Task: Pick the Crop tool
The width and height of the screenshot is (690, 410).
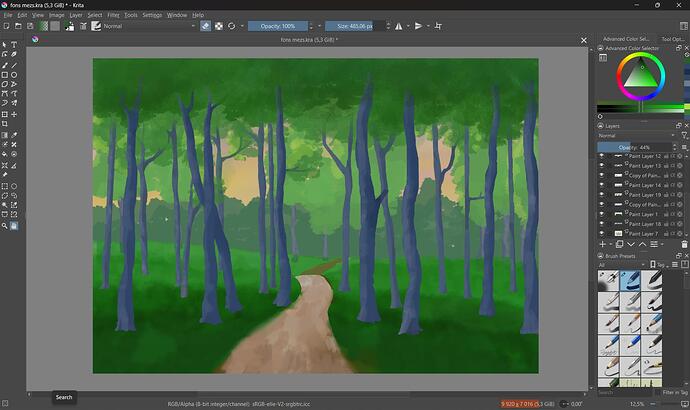Action: (x=5, y=124)
